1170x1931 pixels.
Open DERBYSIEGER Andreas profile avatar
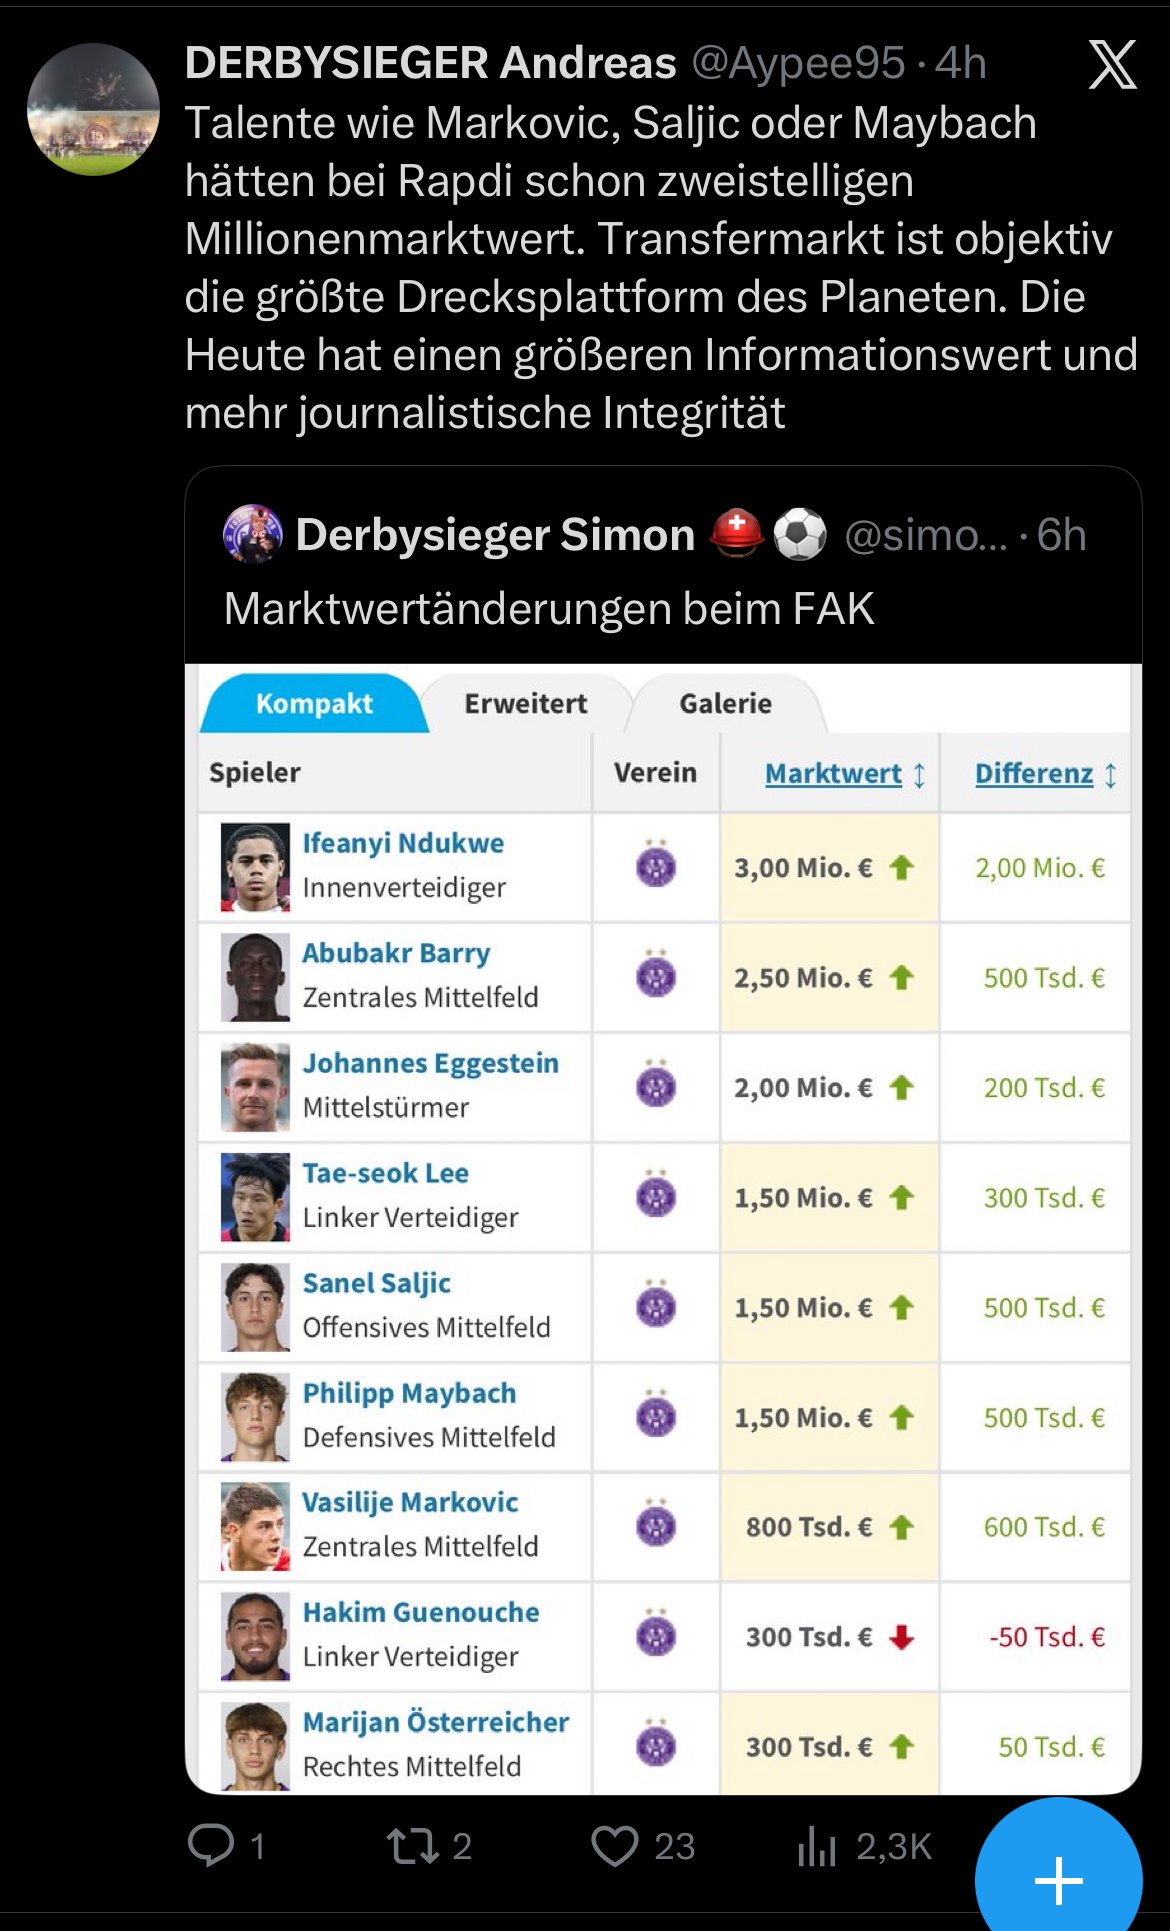tap(93, 109)
